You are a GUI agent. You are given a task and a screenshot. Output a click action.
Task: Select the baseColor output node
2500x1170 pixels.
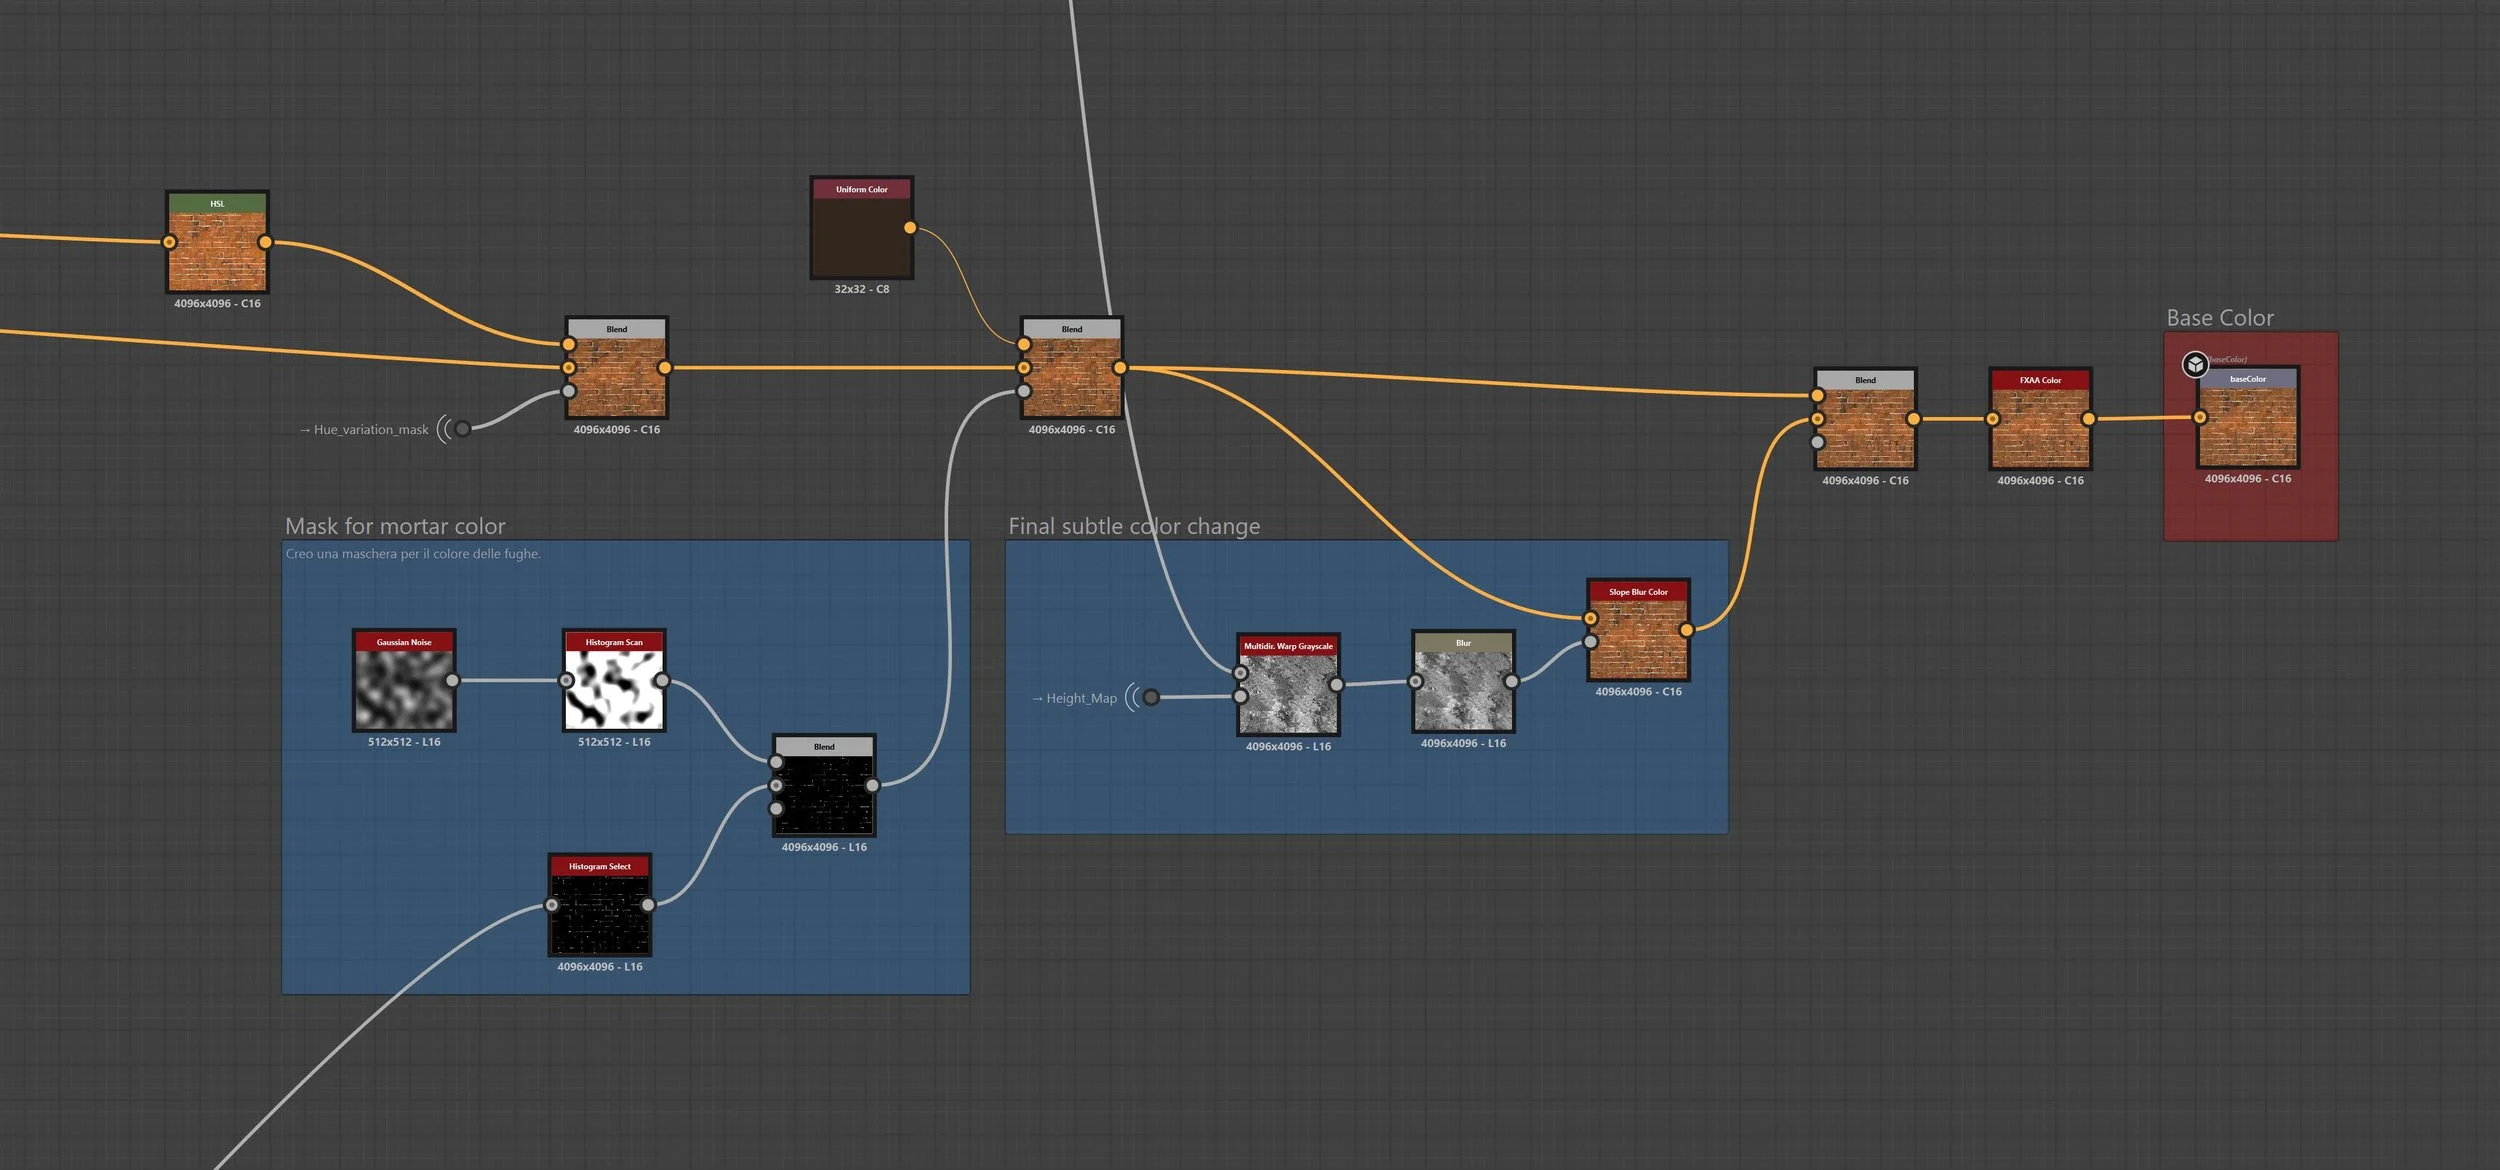click(2247, 424)
